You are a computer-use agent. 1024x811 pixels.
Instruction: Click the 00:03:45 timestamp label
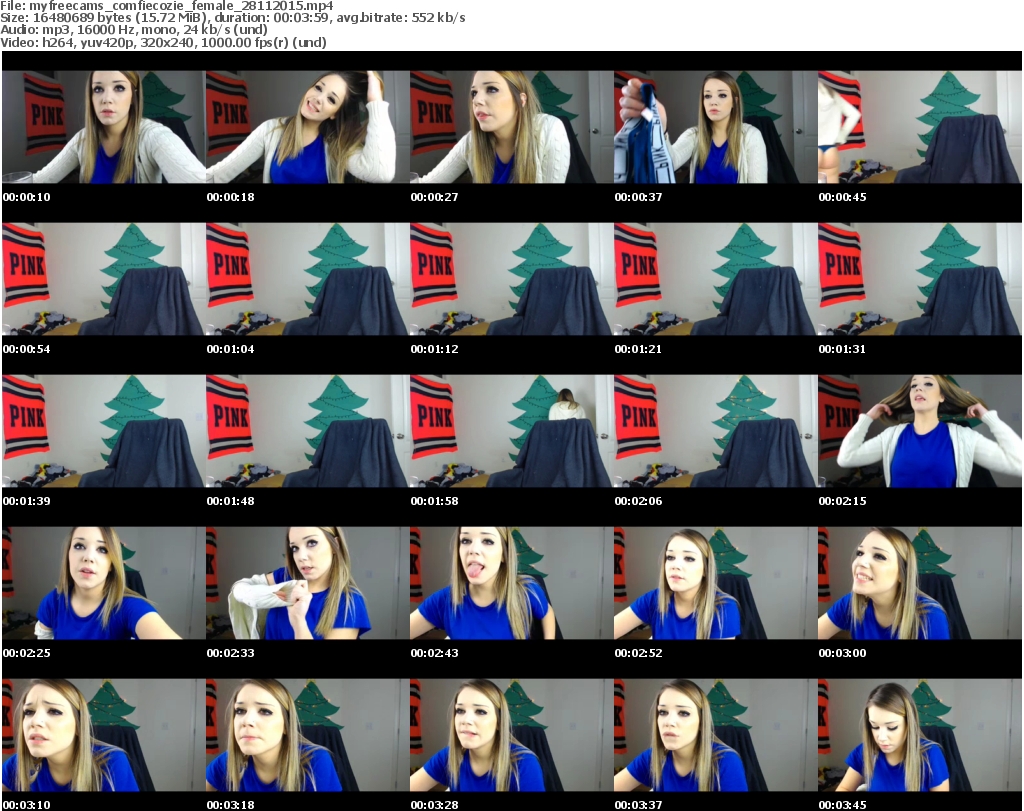point(842,805)
